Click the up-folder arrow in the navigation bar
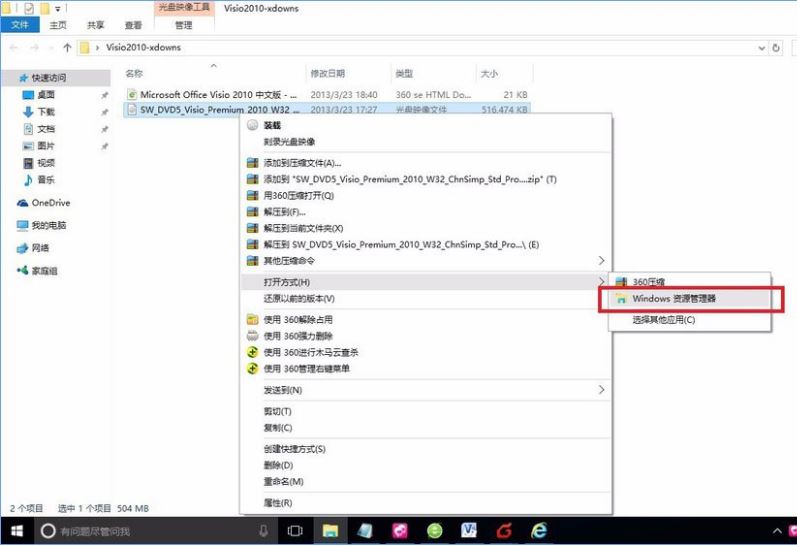This screenshot has width=797, height=546. [67, 48]
